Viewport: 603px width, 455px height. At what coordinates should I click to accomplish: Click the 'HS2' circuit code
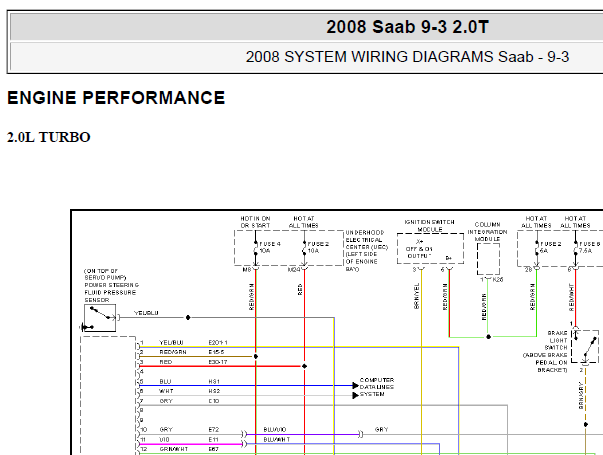(x=214, y=391)
